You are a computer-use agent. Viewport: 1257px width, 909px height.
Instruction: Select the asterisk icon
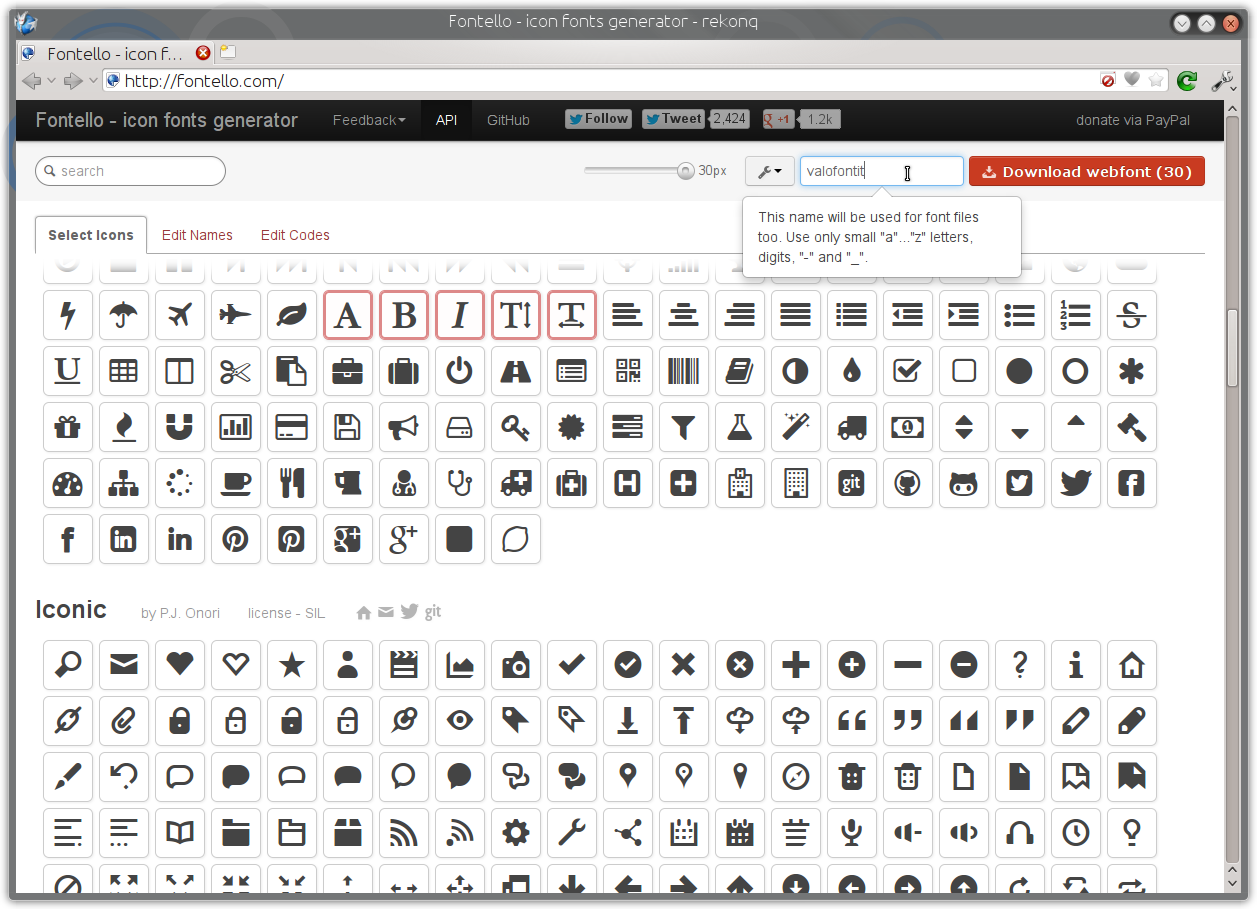coord(1132,371)
